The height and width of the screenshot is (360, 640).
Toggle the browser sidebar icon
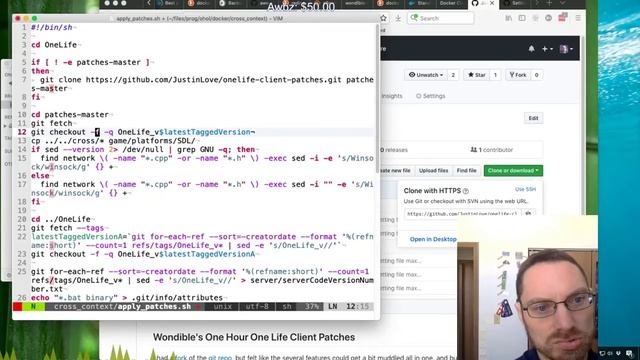522,18
